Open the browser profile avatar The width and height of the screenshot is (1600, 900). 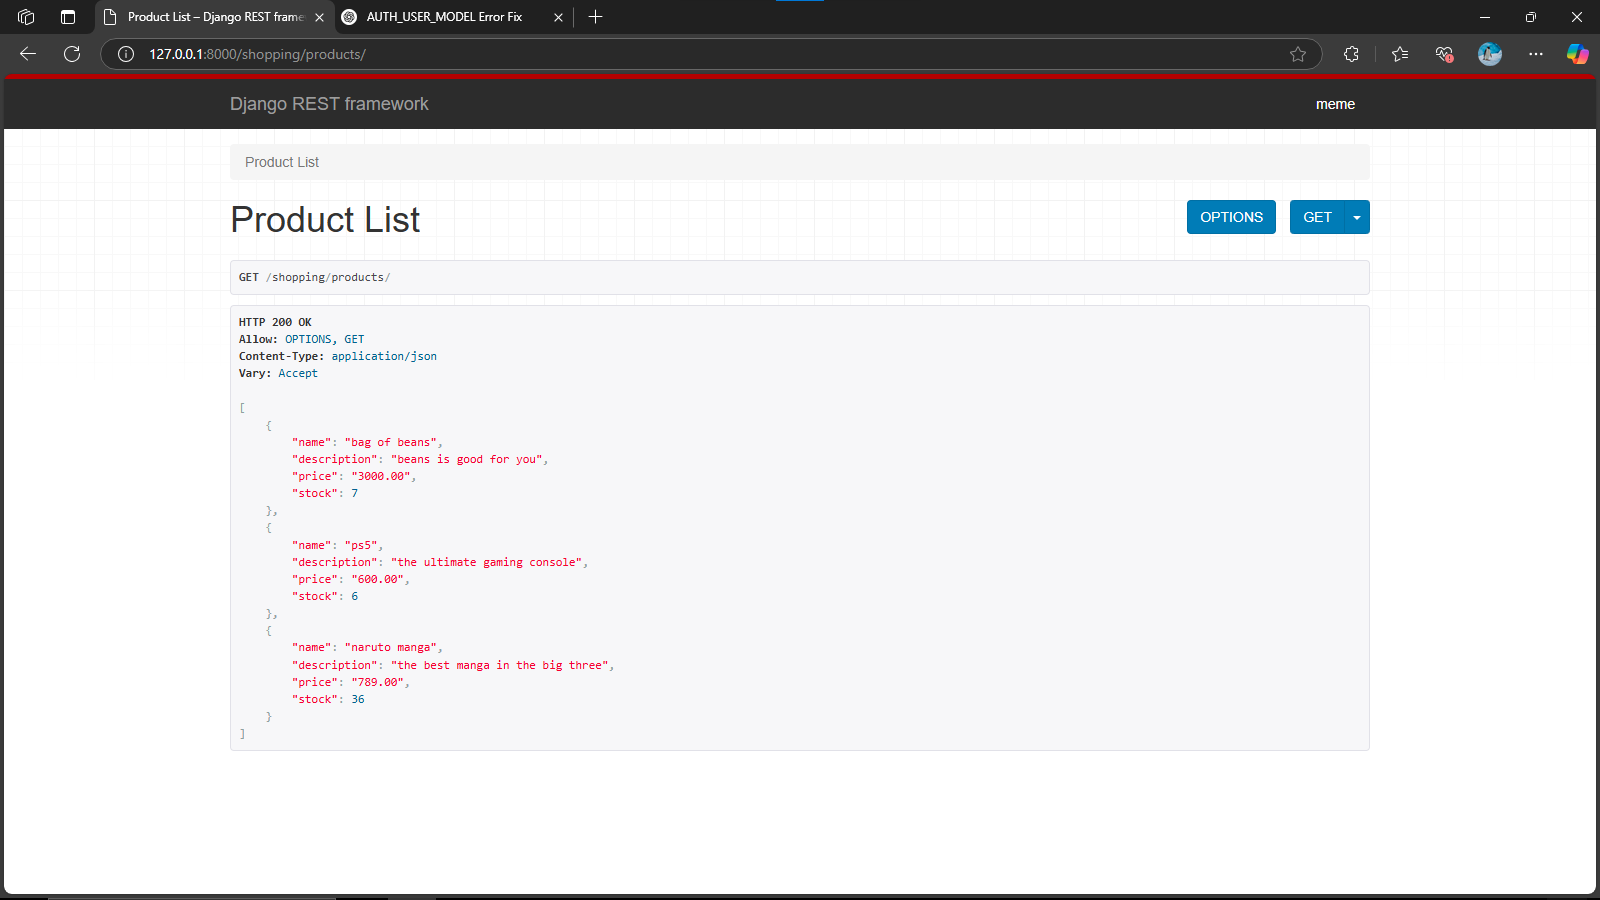click(1490, 54)
